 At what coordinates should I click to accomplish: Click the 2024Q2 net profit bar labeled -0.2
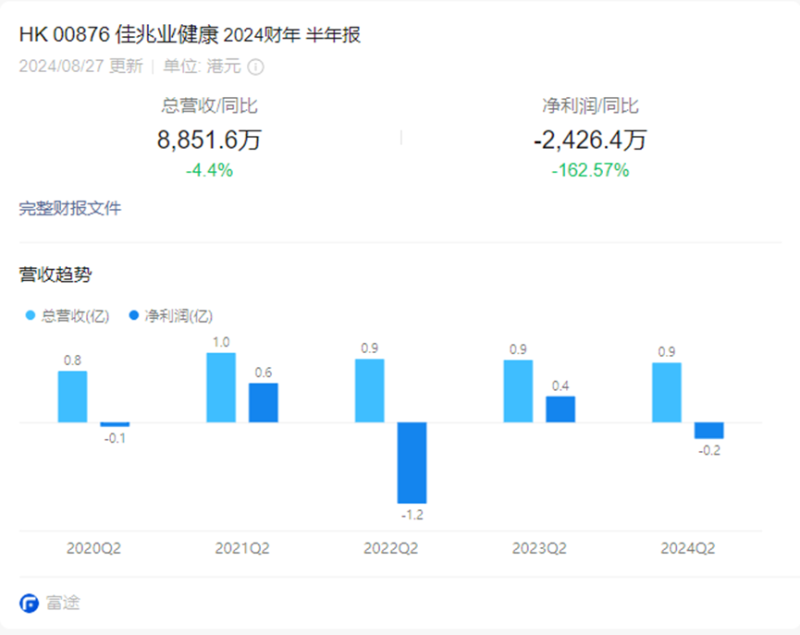click(709, 430)
